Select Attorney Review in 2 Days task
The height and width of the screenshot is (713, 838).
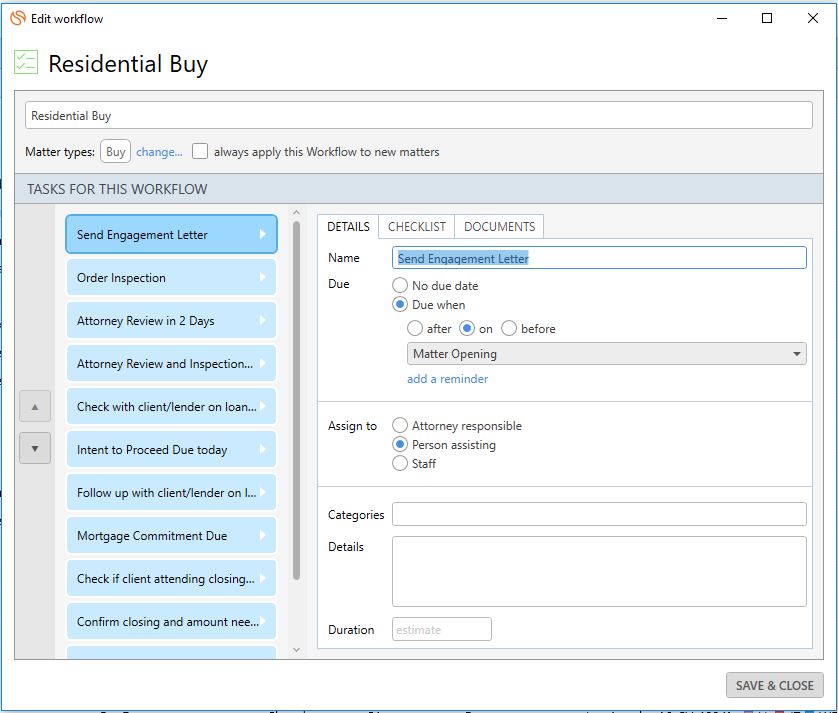pos(172,320)
